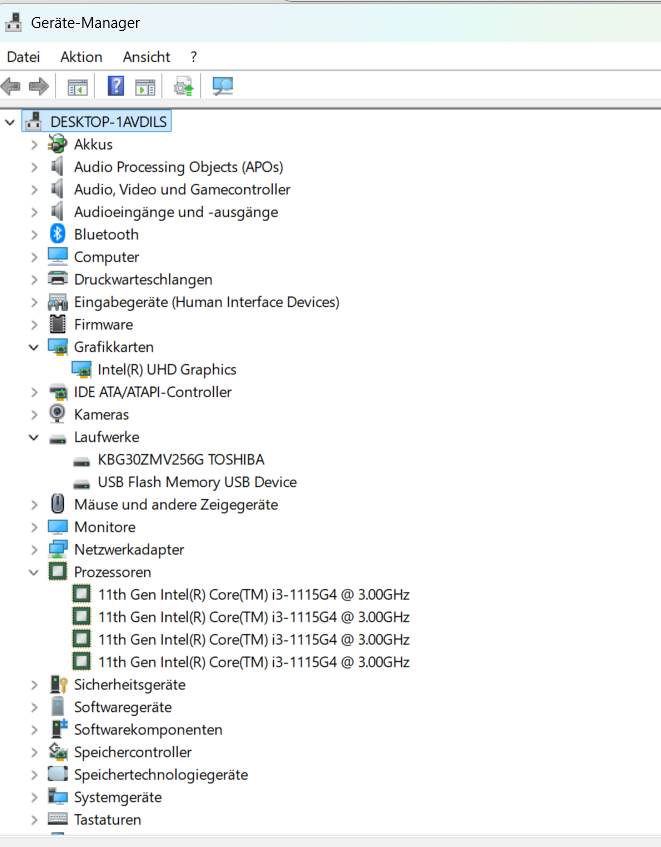Select the Druckwarteschlangen label
The image size is (661, 847).
[x=143, y=279]
